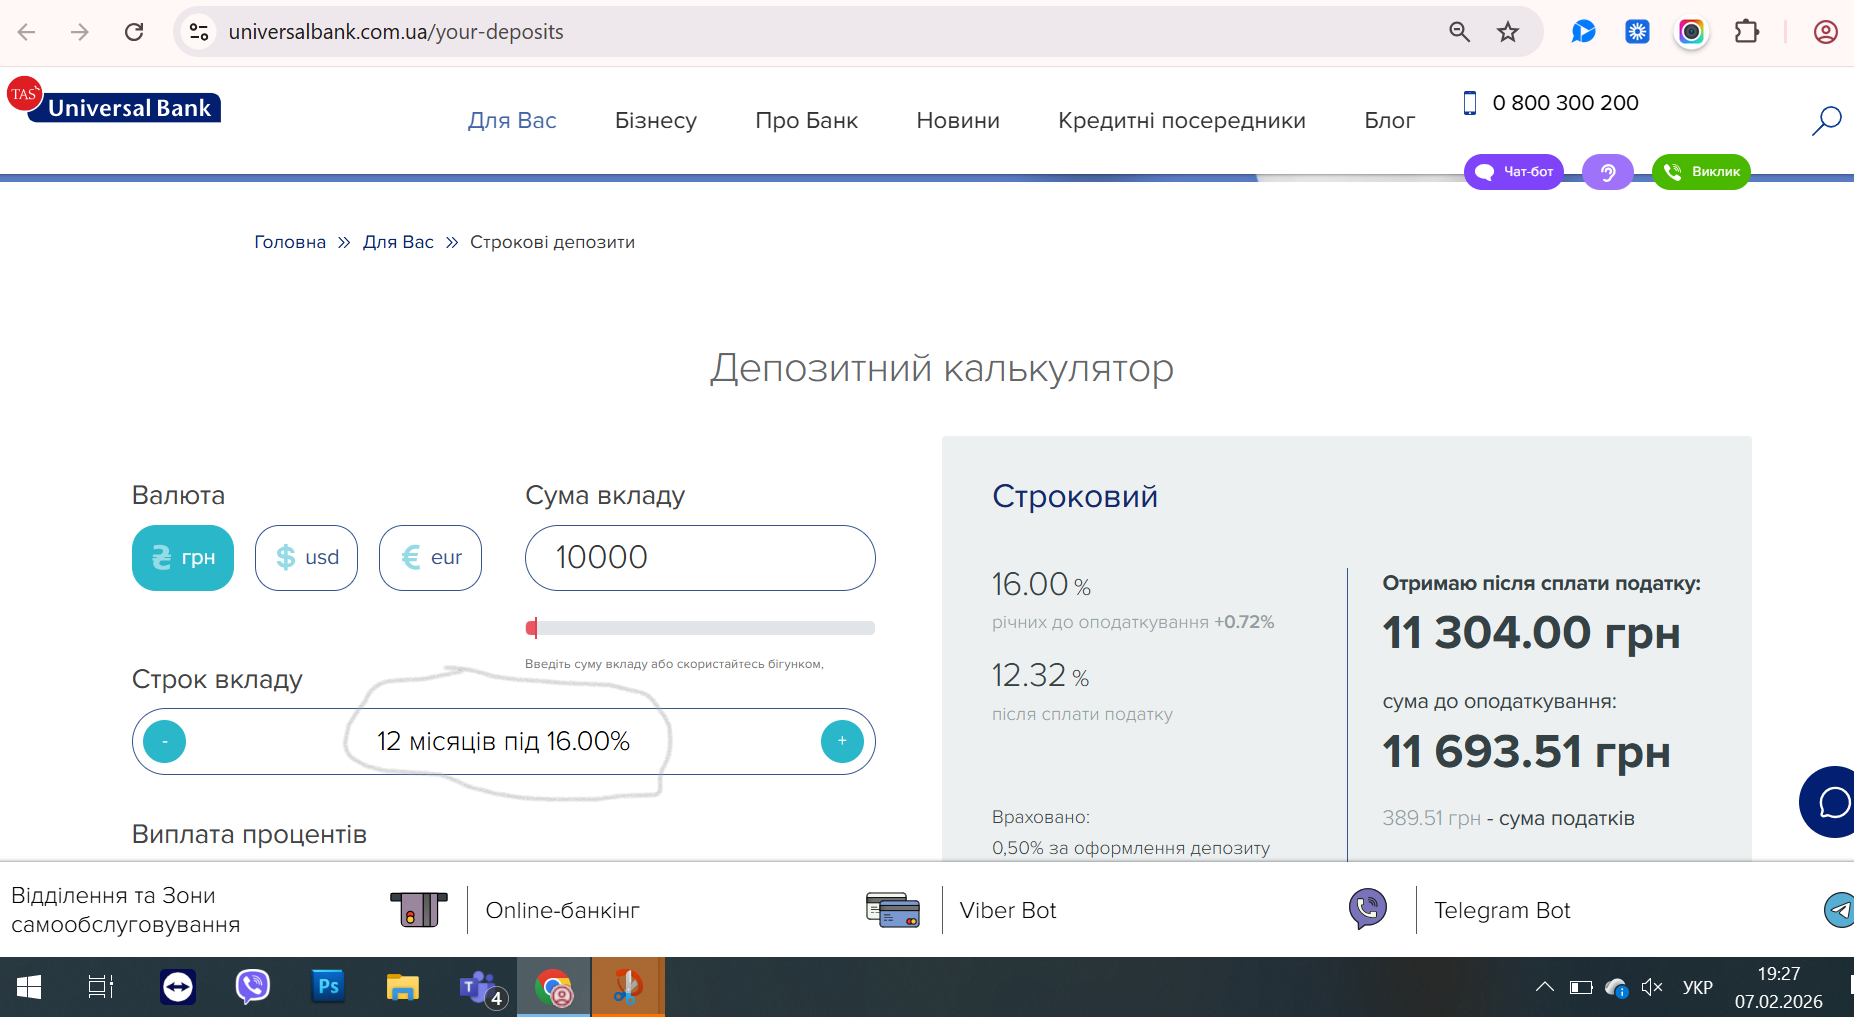Click the Universal Bank logo

point(113,100)
